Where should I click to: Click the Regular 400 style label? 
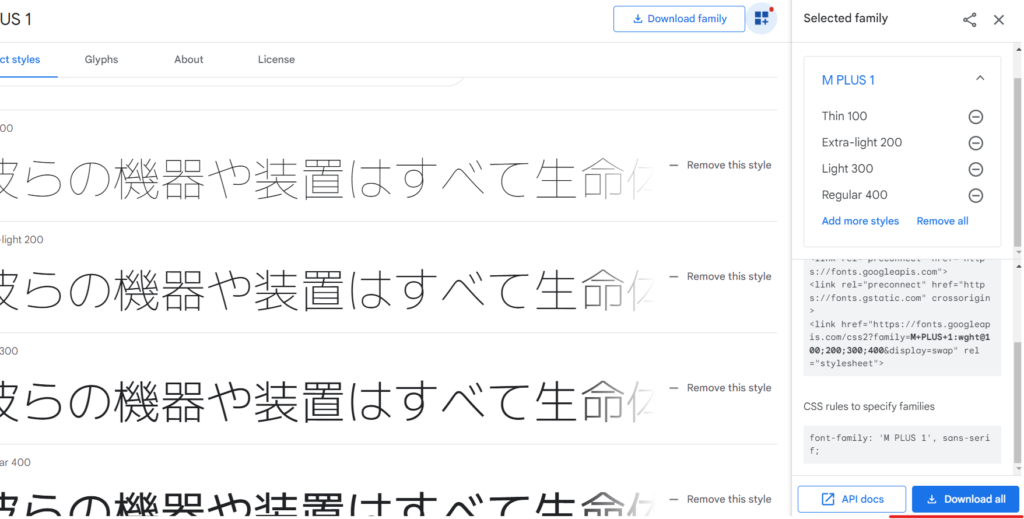pos(854,195)
